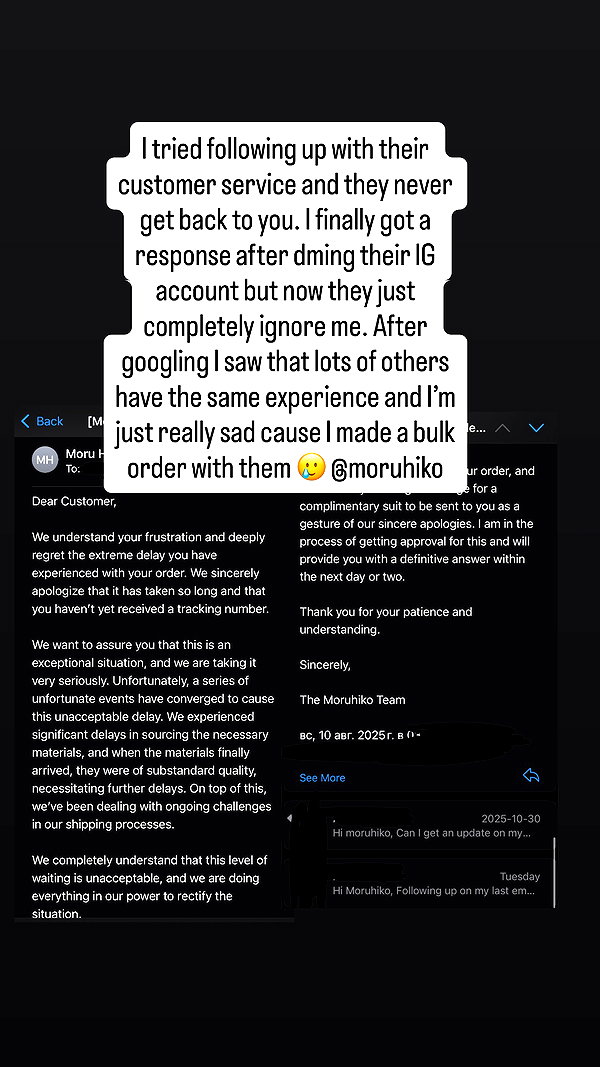Expand the email with See More
The width and height of the screenshot is (600, 1067).
tap(322, 778)
